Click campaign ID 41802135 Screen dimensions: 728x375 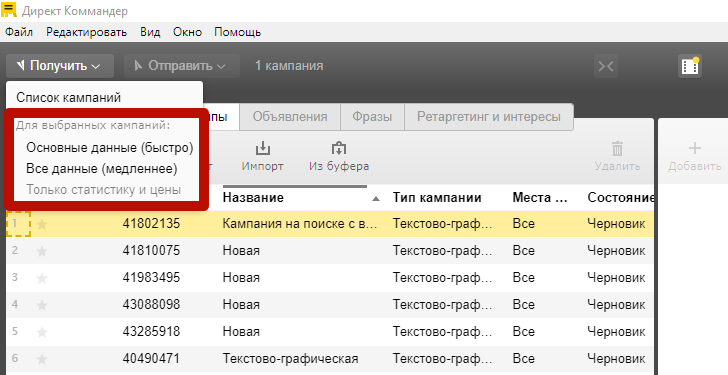(151, 224)
